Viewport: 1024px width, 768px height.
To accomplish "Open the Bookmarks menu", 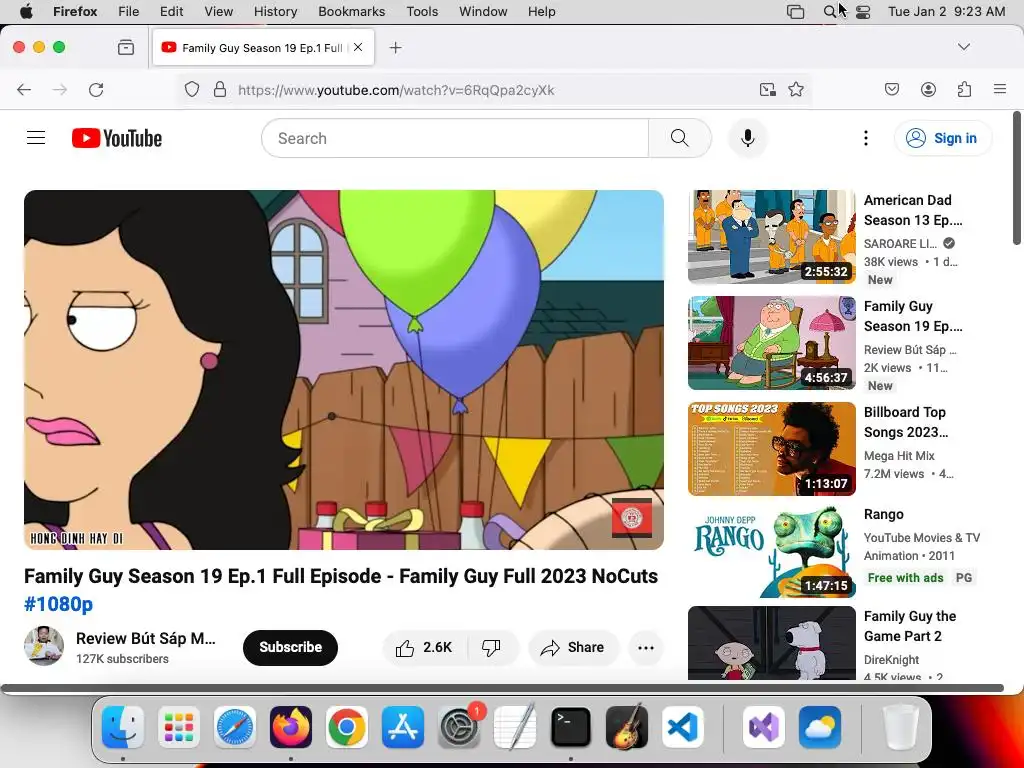I will 351,12.
